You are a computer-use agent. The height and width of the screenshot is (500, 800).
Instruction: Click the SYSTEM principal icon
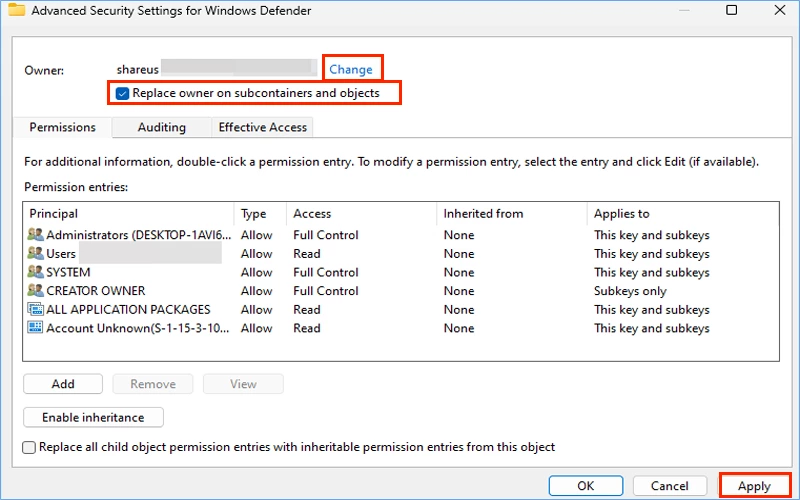coord(35,272)
